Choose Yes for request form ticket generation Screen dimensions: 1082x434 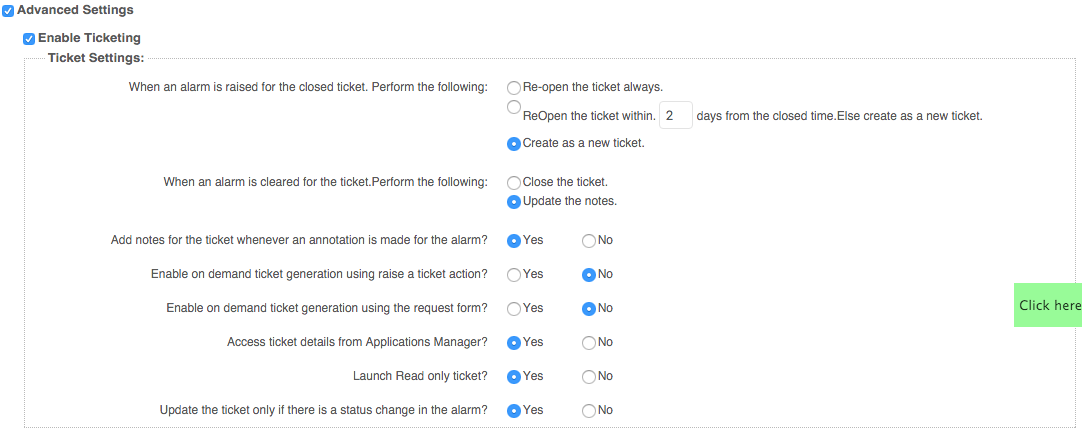(x=514, y=309)
